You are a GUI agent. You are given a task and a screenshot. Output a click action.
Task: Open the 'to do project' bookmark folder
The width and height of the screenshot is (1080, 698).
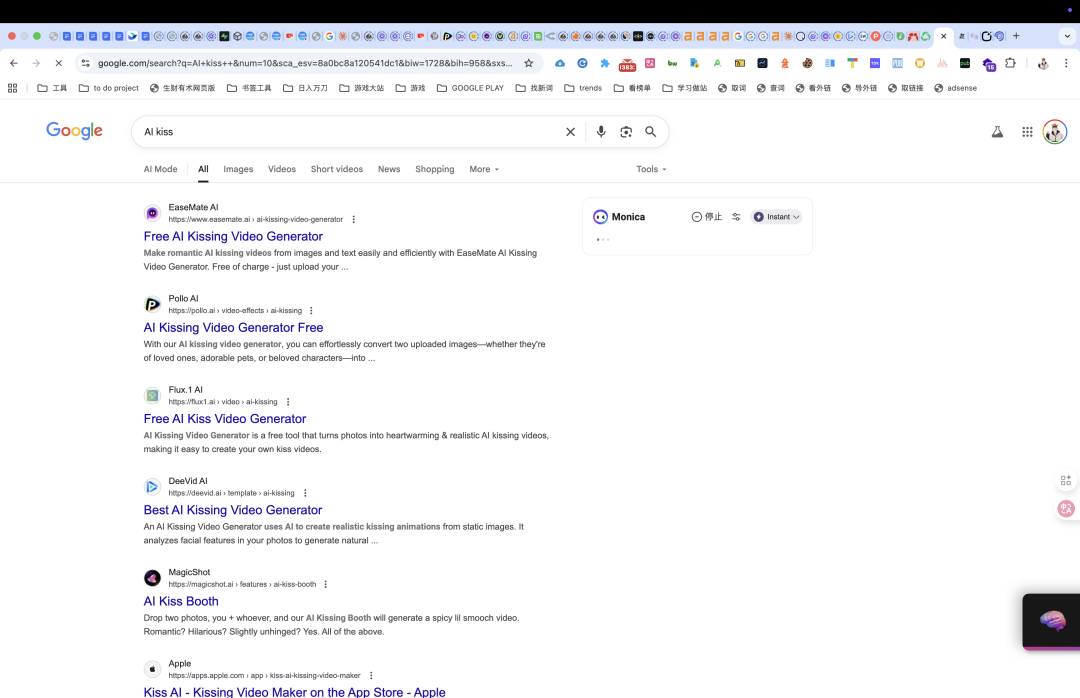[x=109, y=88]
